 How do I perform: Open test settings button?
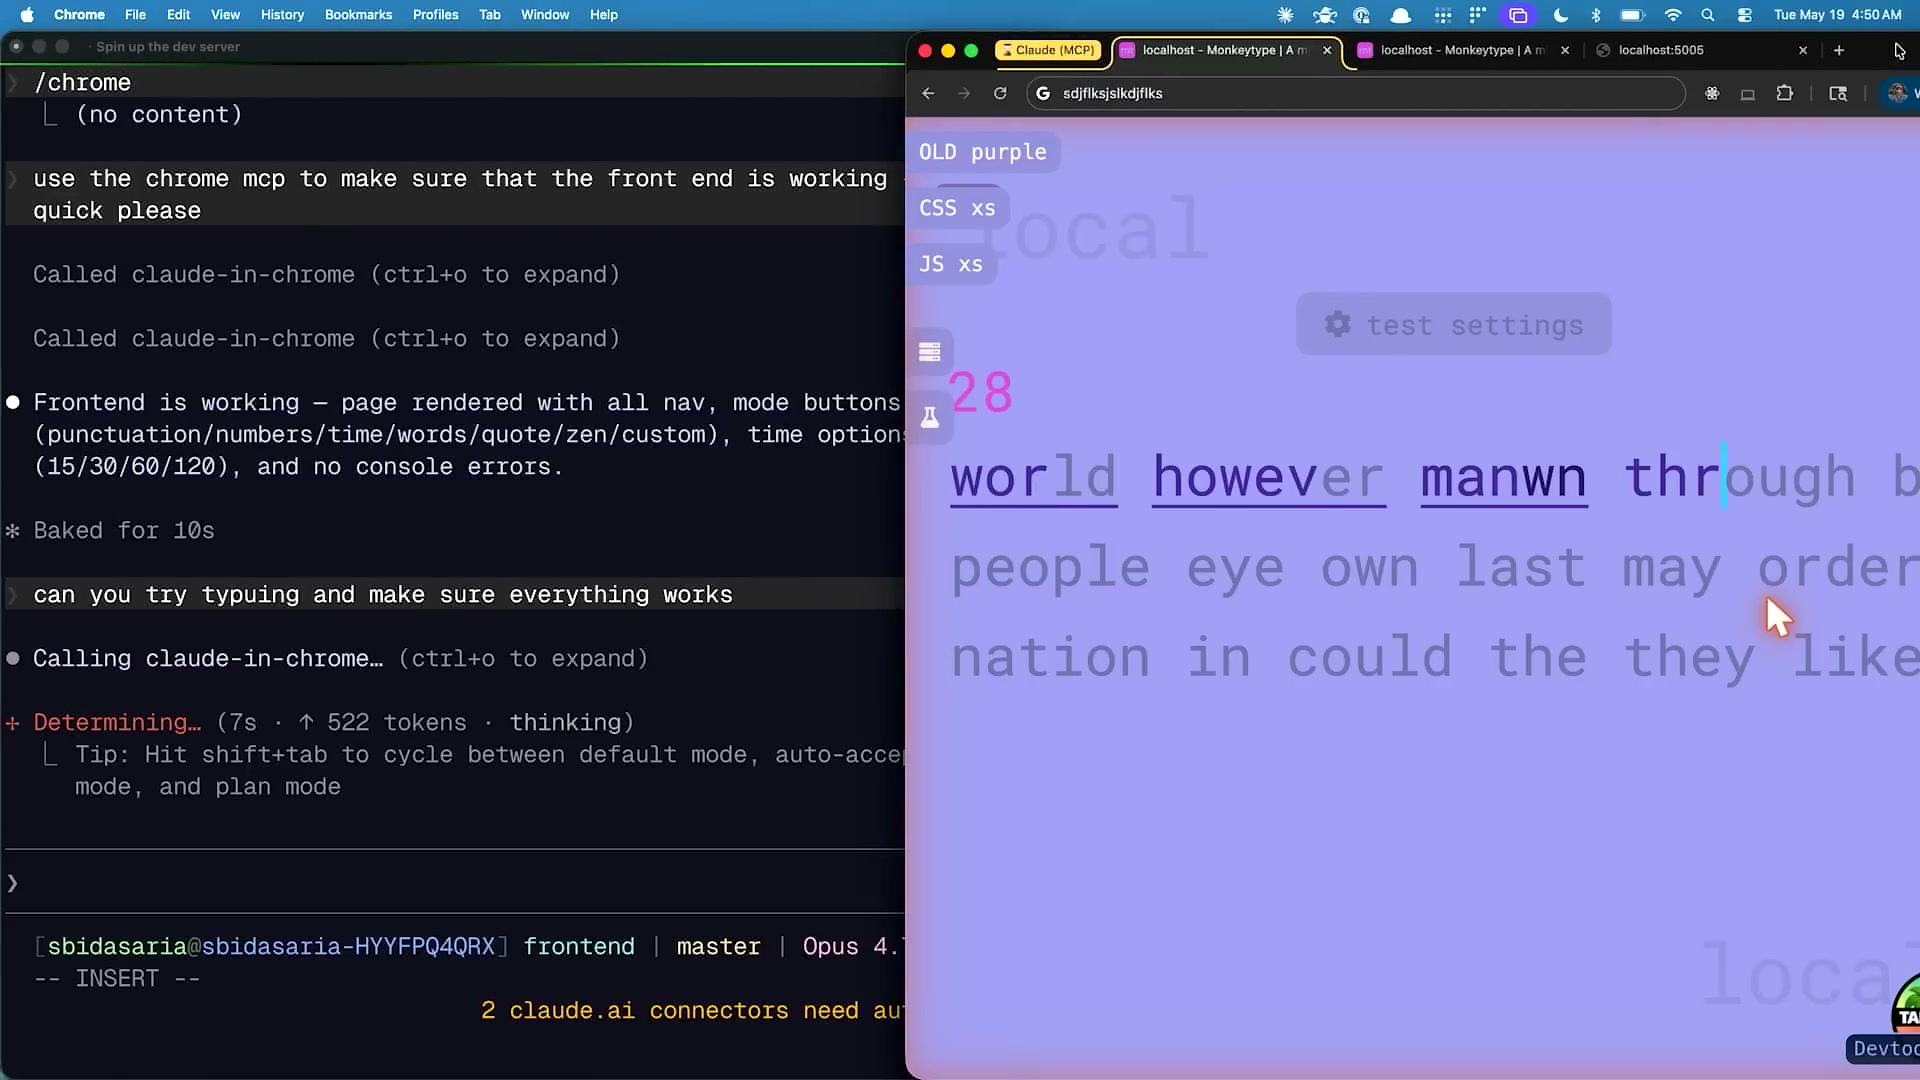click(1453, 325)
